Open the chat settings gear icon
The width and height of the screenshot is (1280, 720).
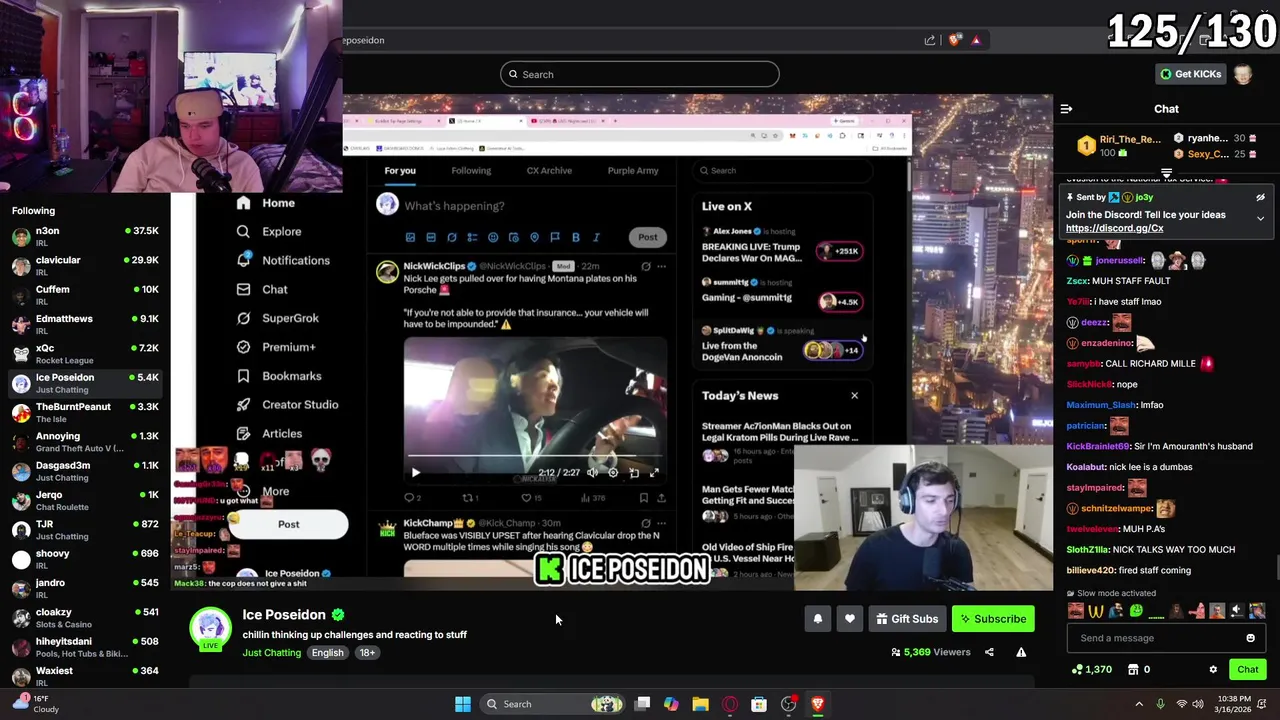tap(1213, 670)
